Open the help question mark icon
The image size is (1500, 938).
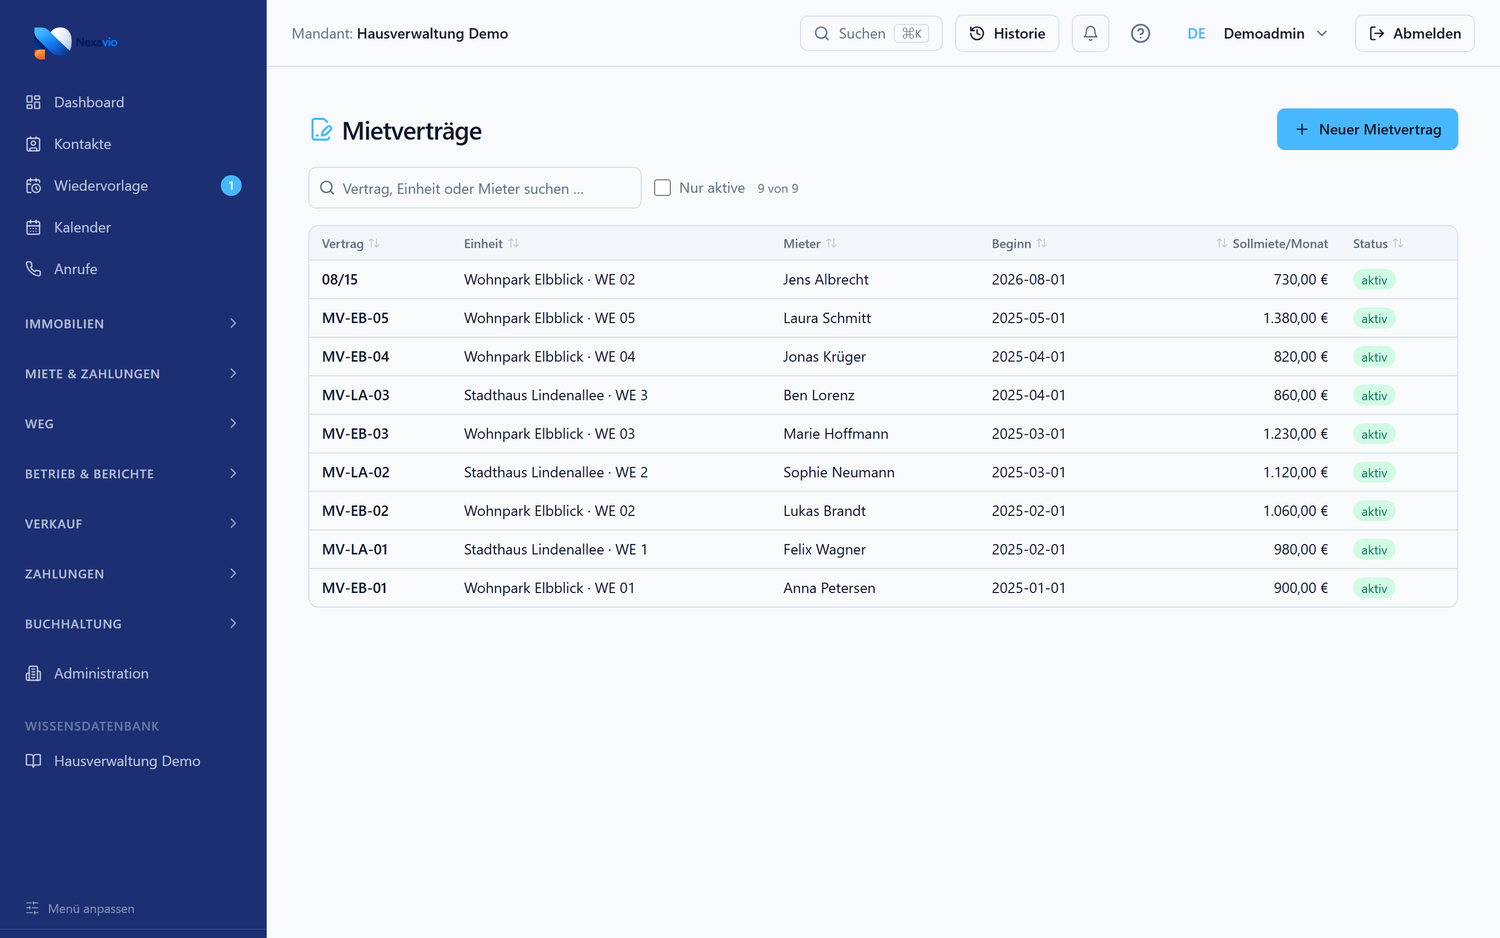(x=1140, y=33)
